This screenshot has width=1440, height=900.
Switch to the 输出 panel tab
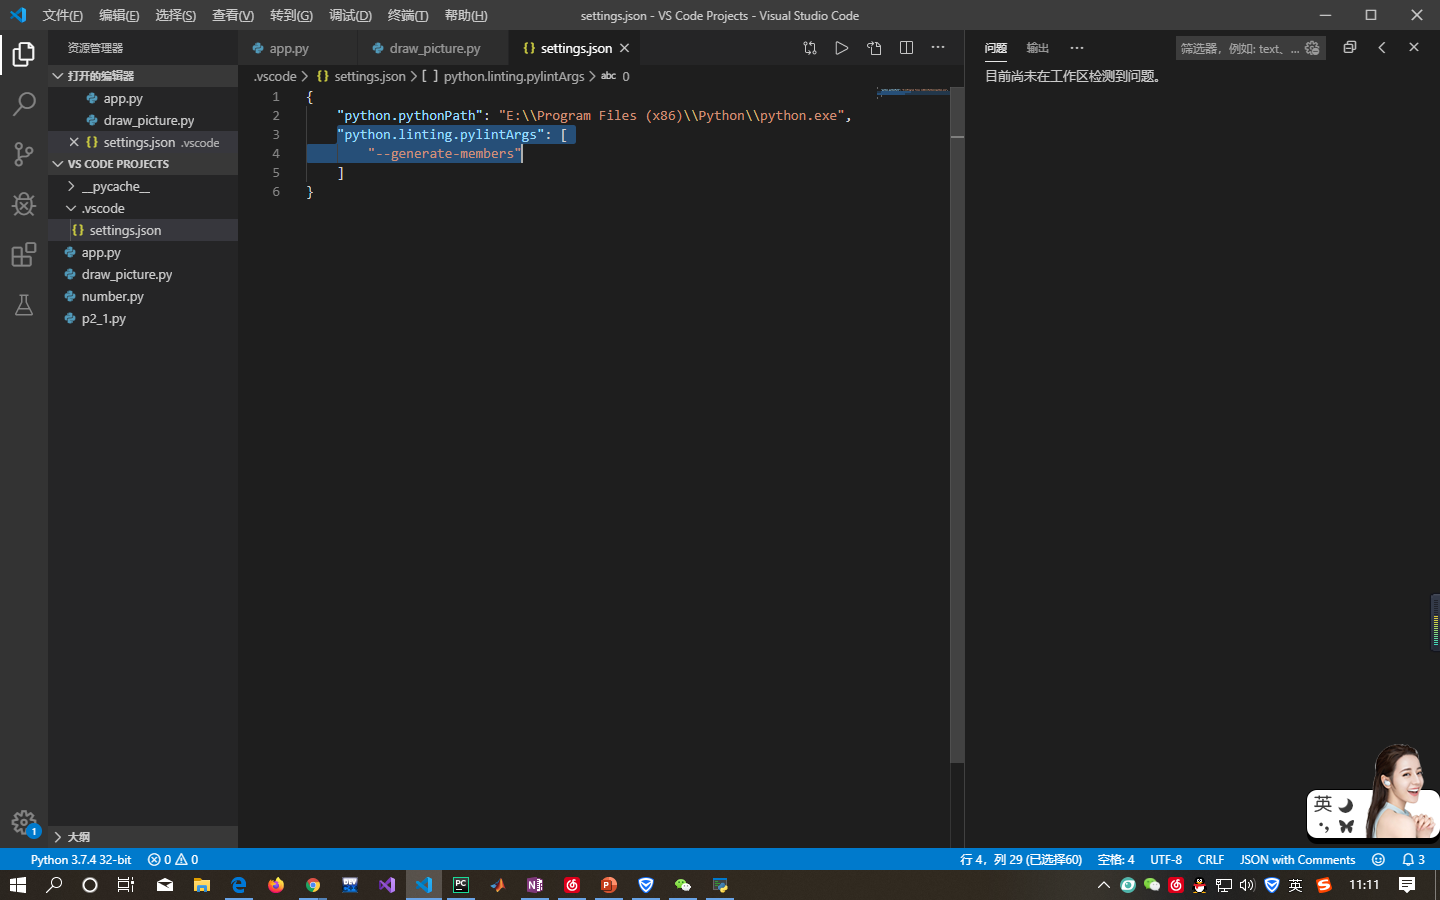click(1036, 47)
